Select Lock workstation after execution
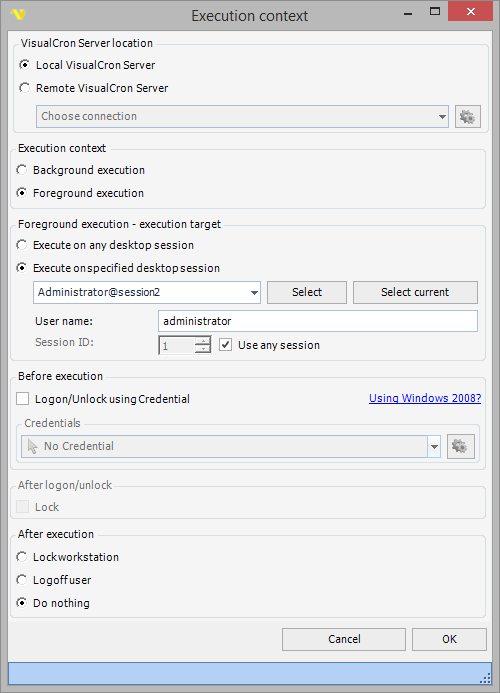Viewport: 500px width, 693px height. [68, 557]
